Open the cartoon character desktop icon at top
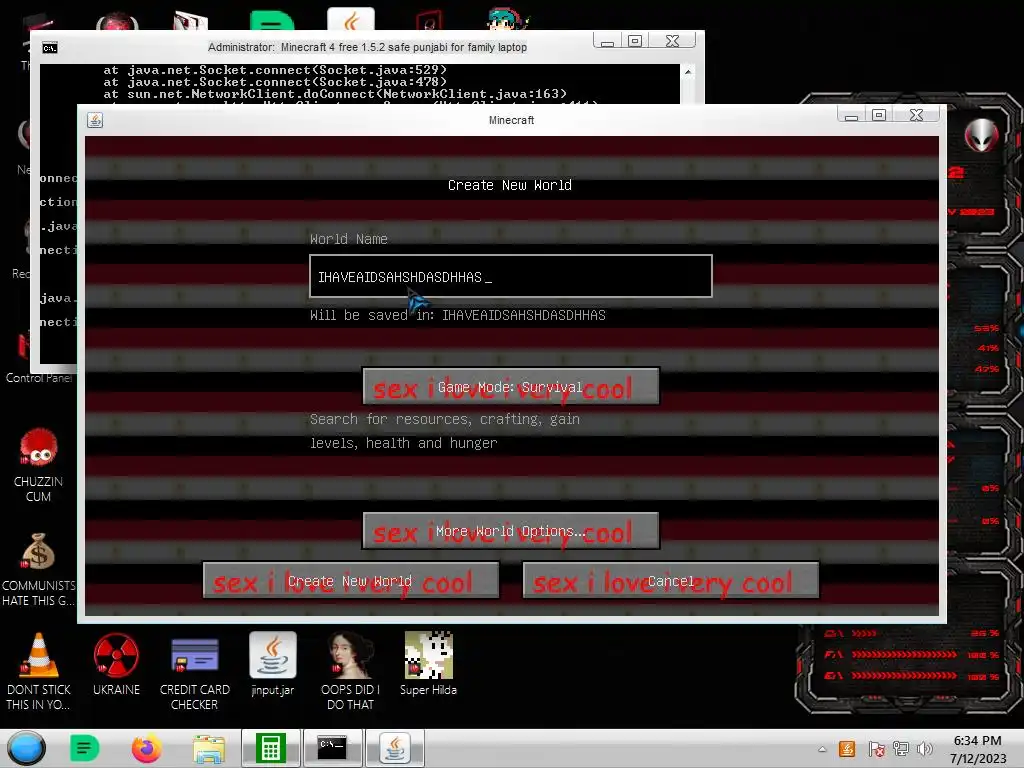 [508, 19]
